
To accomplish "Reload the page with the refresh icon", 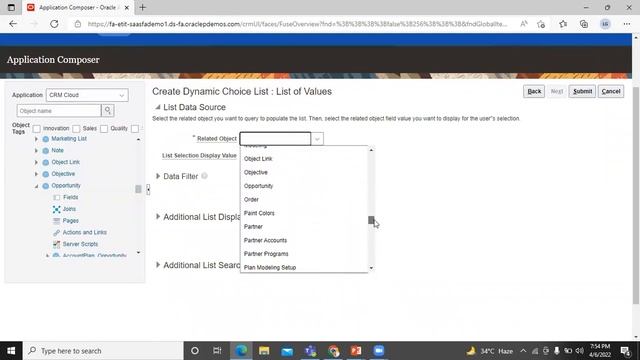I will [x=54, y=24].
